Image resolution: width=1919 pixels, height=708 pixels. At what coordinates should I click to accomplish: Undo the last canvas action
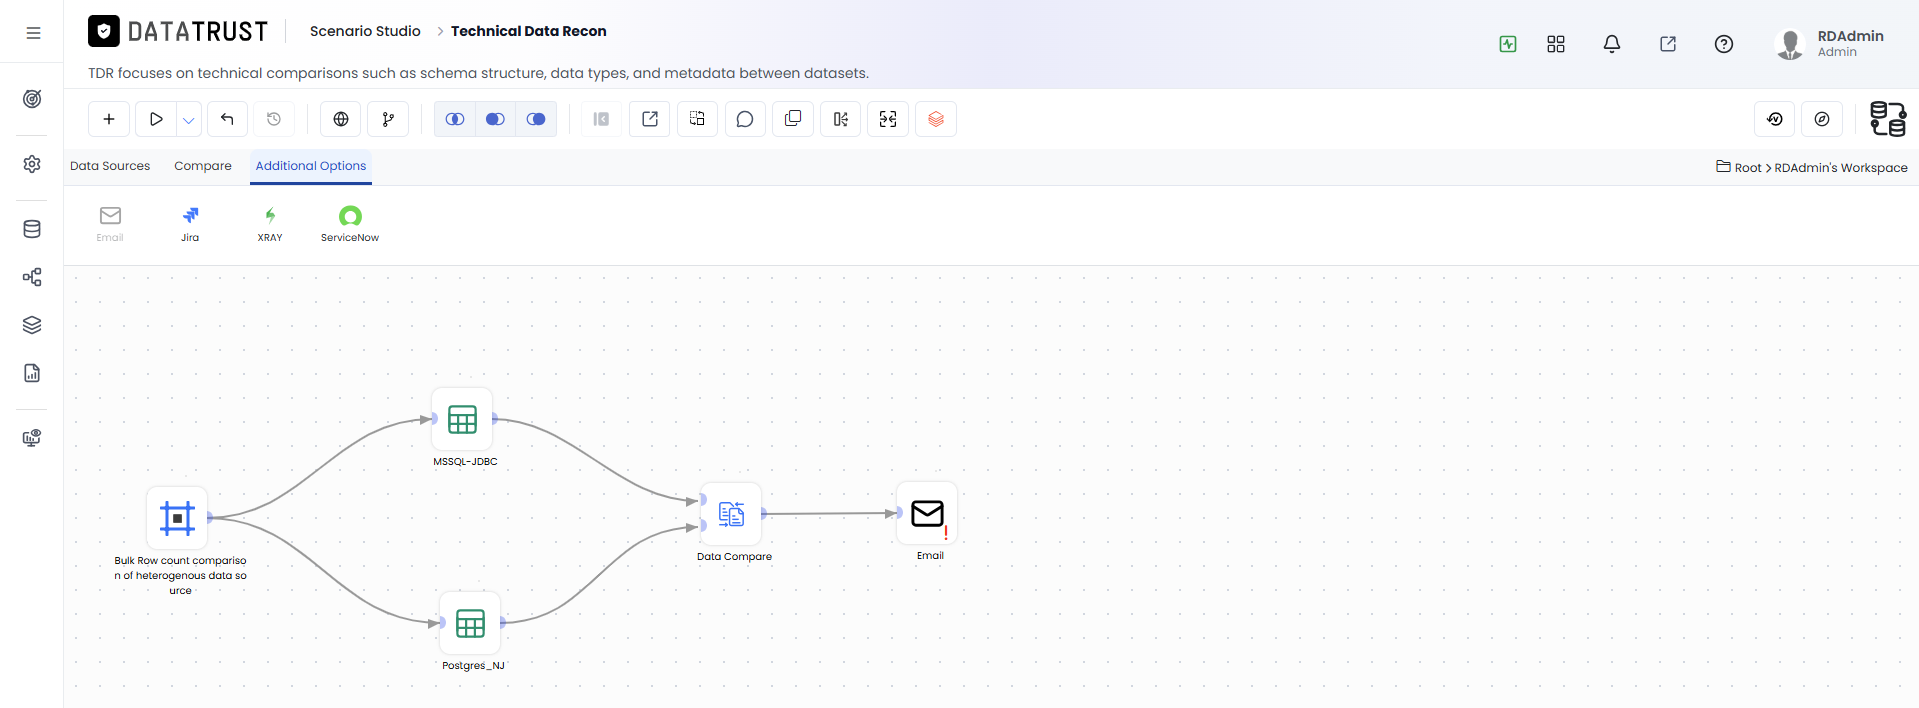pos(227,119)
